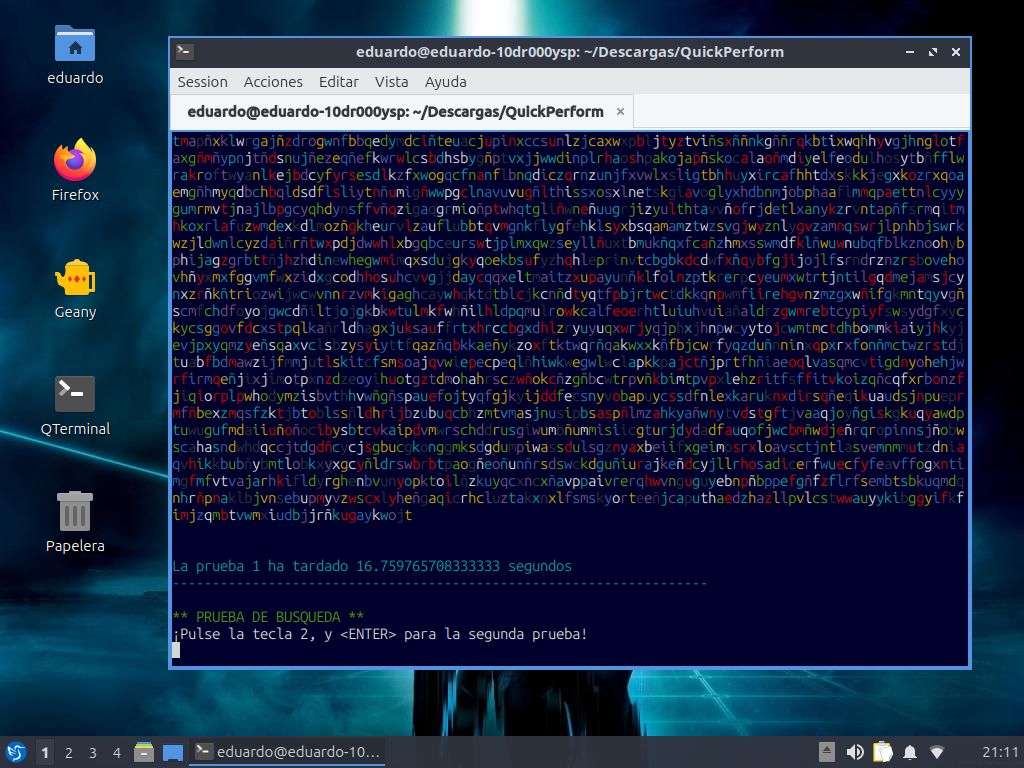
Task: Open the volume control in system tray
Action: tap(854, 752)
